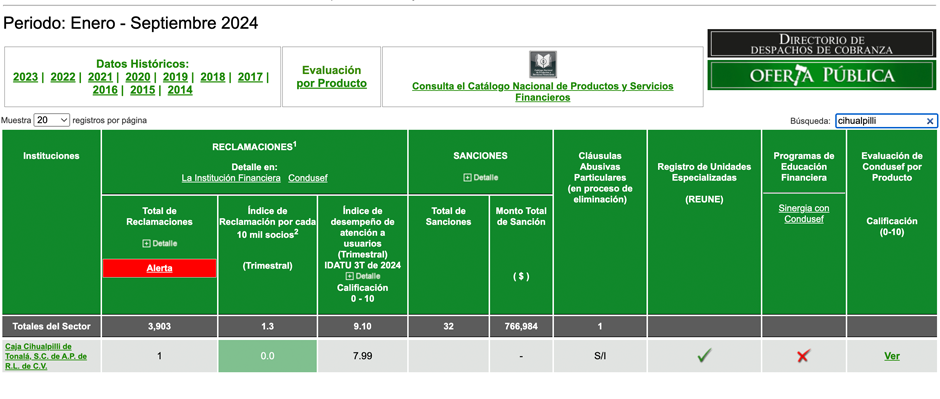Open Evaluación por Producto link

pos(332,77)
